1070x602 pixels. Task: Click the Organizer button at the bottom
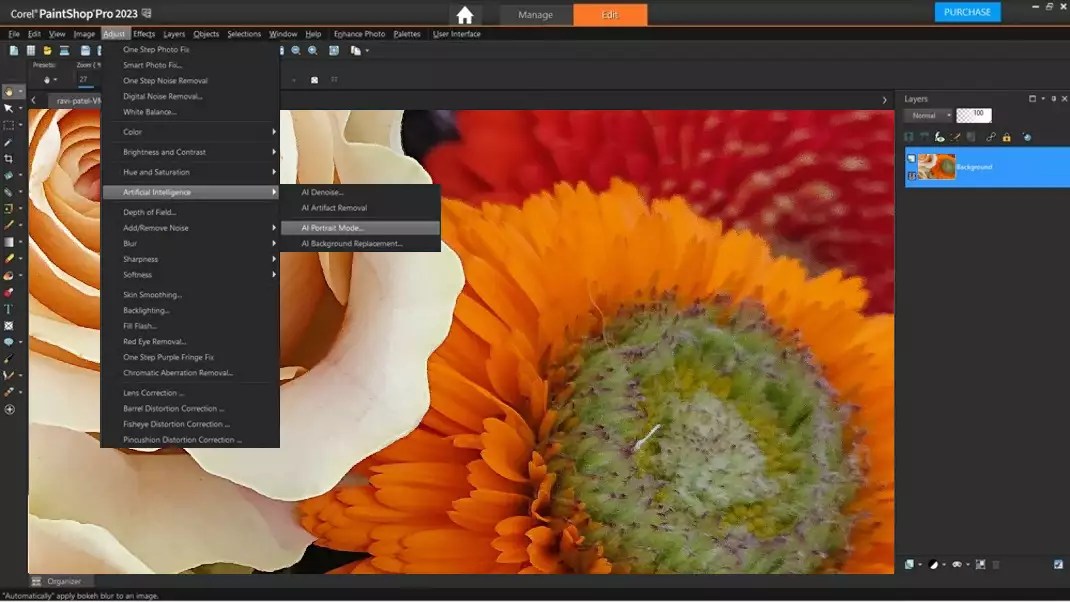tap(63, 581)
